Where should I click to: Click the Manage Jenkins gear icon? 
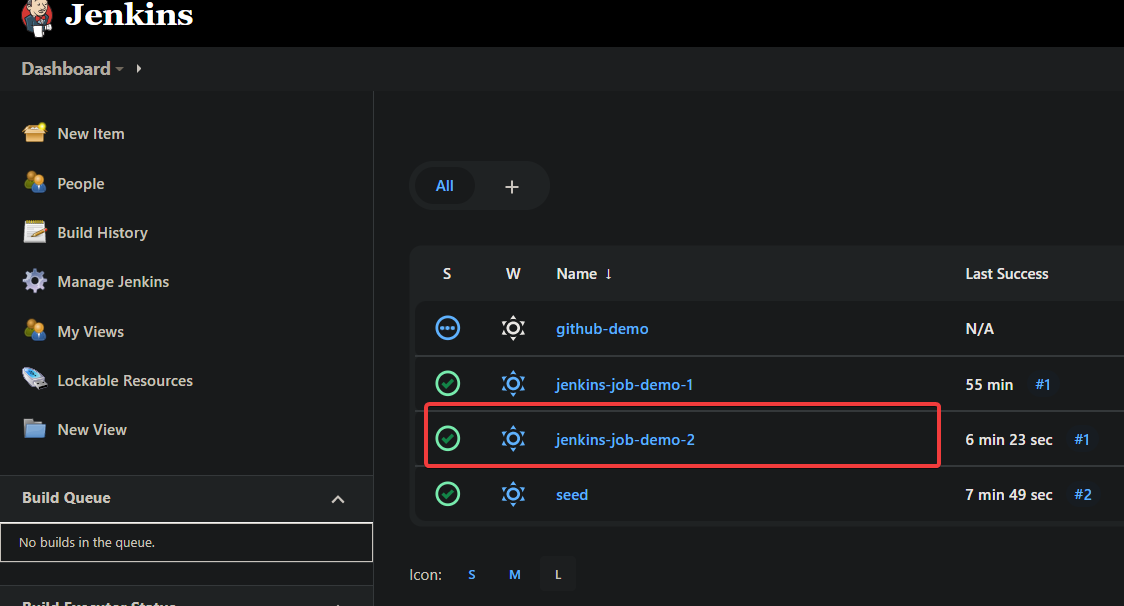[34, 281]
